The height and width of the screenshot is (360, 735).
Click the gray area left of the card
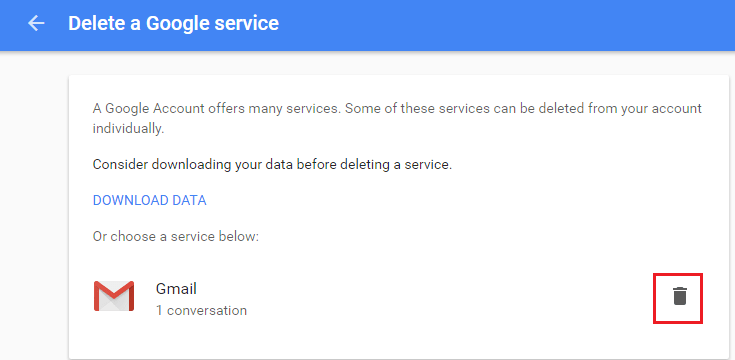point(34,206)
